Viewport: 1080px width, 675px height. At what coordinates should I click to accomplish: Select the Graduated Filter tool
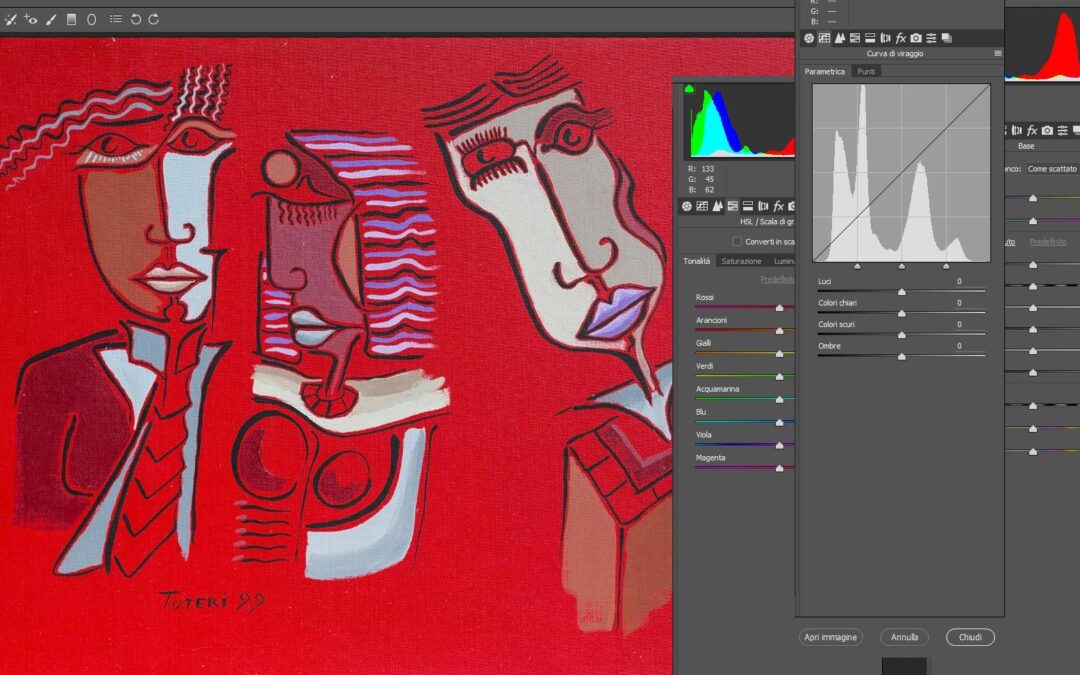[x=71, y=19]
